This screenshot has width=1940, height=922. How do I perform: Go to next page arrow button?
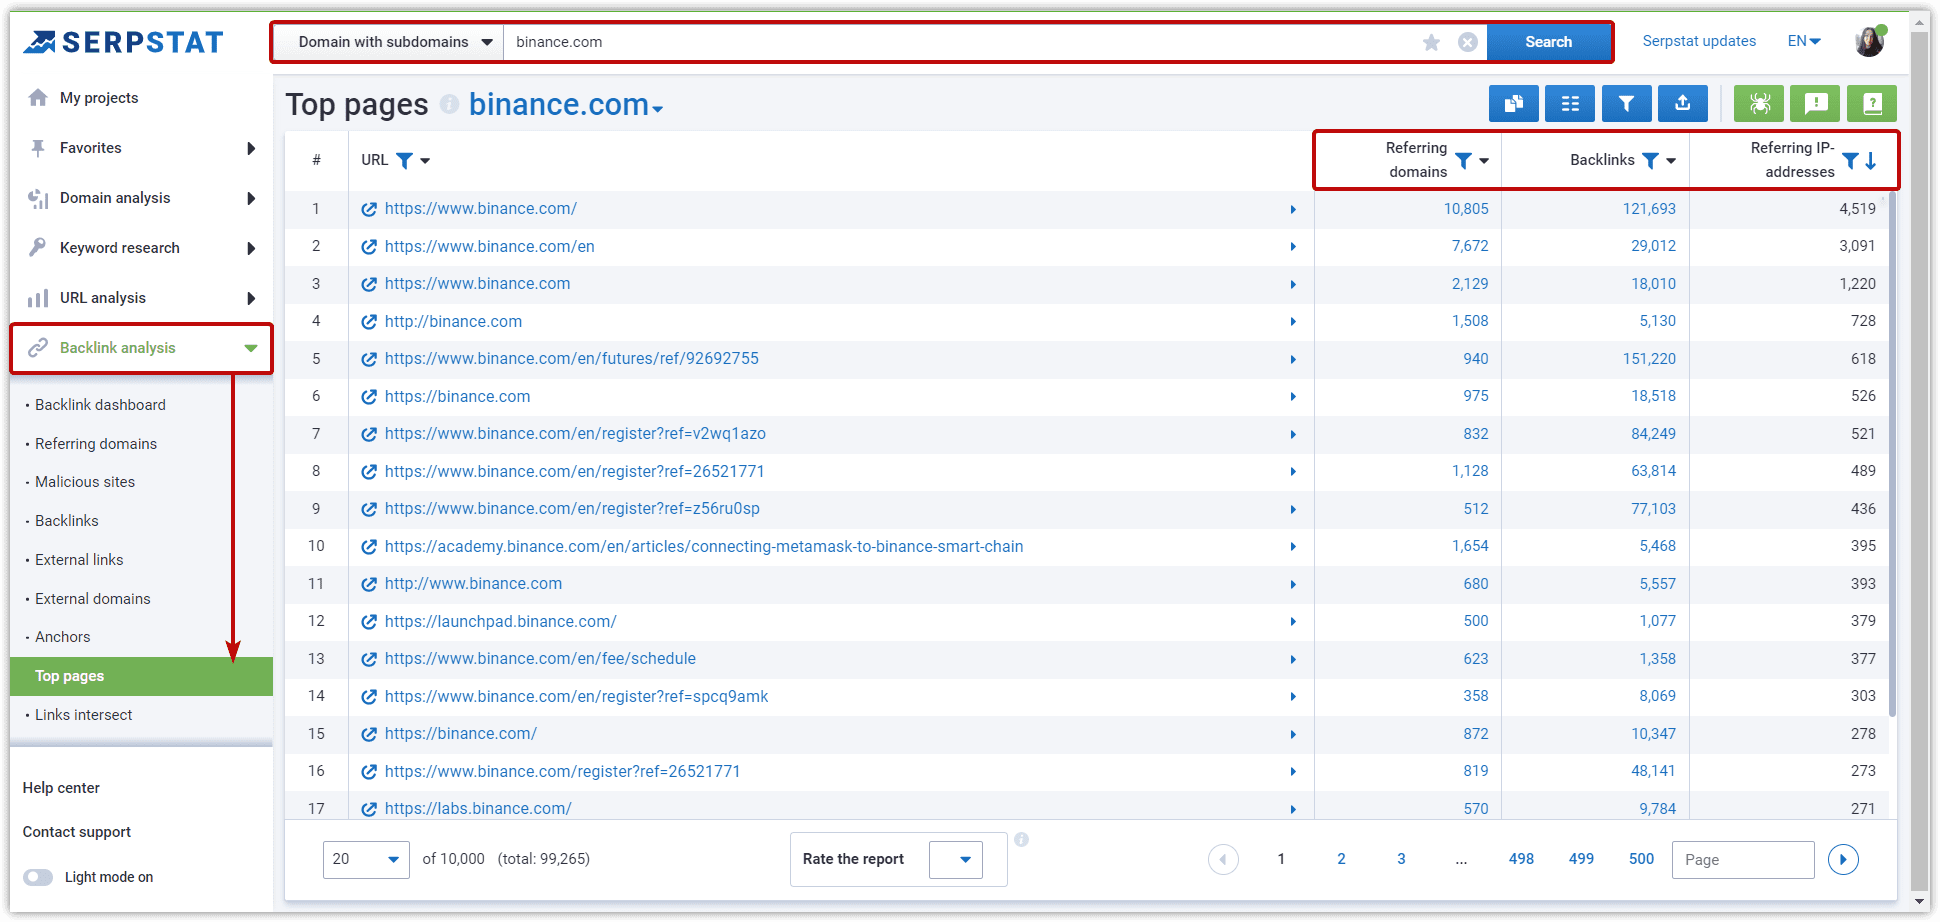(x=1843, y=859)
